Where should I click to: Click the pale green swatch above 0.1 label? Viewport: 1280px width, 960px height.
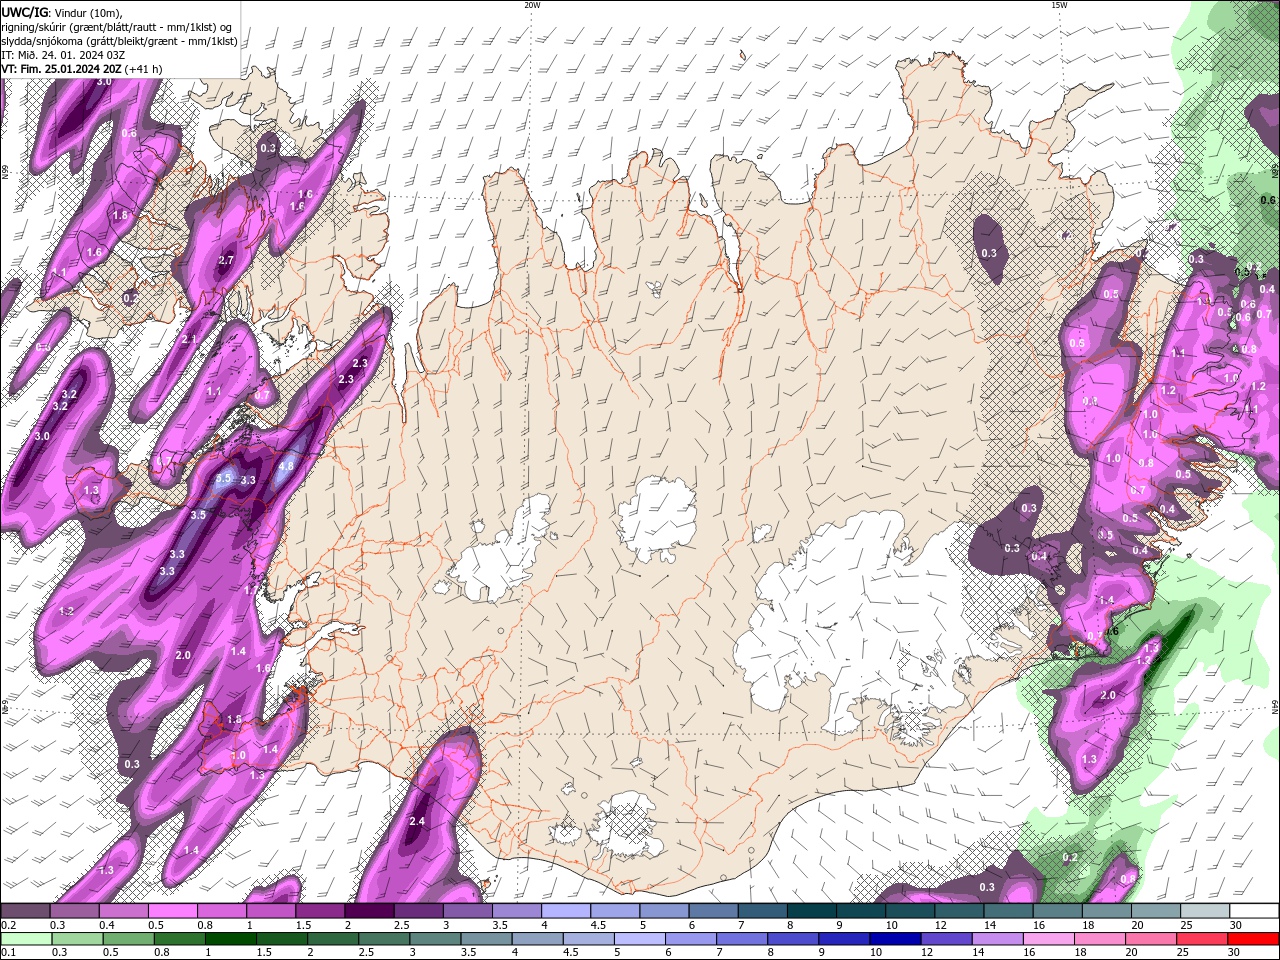[x=25, y=939]
